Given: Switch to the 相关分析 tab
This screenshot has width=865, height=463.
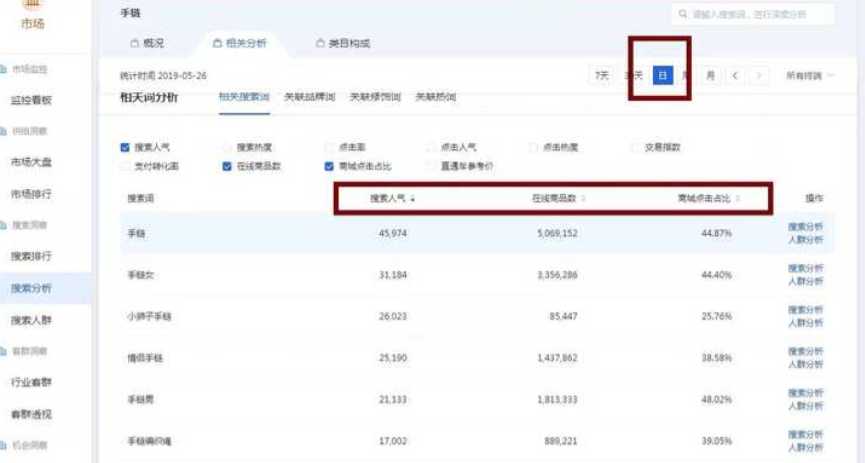Looking at the screenshot, I should pos(240,43).
